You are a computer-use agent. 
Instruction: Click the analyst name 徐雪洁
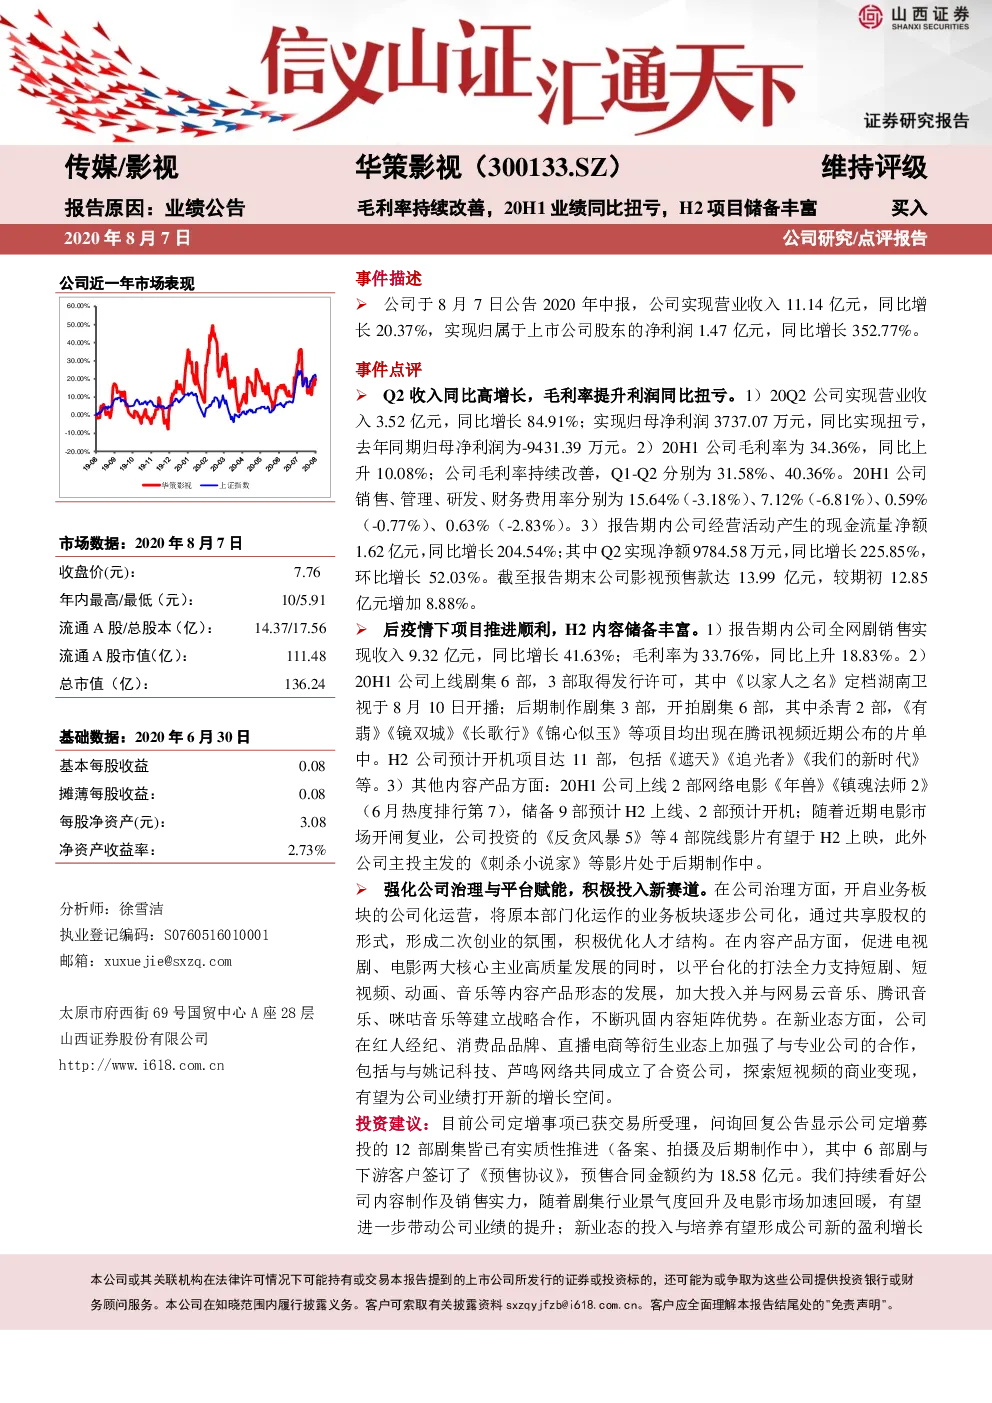tap(141, 909)
